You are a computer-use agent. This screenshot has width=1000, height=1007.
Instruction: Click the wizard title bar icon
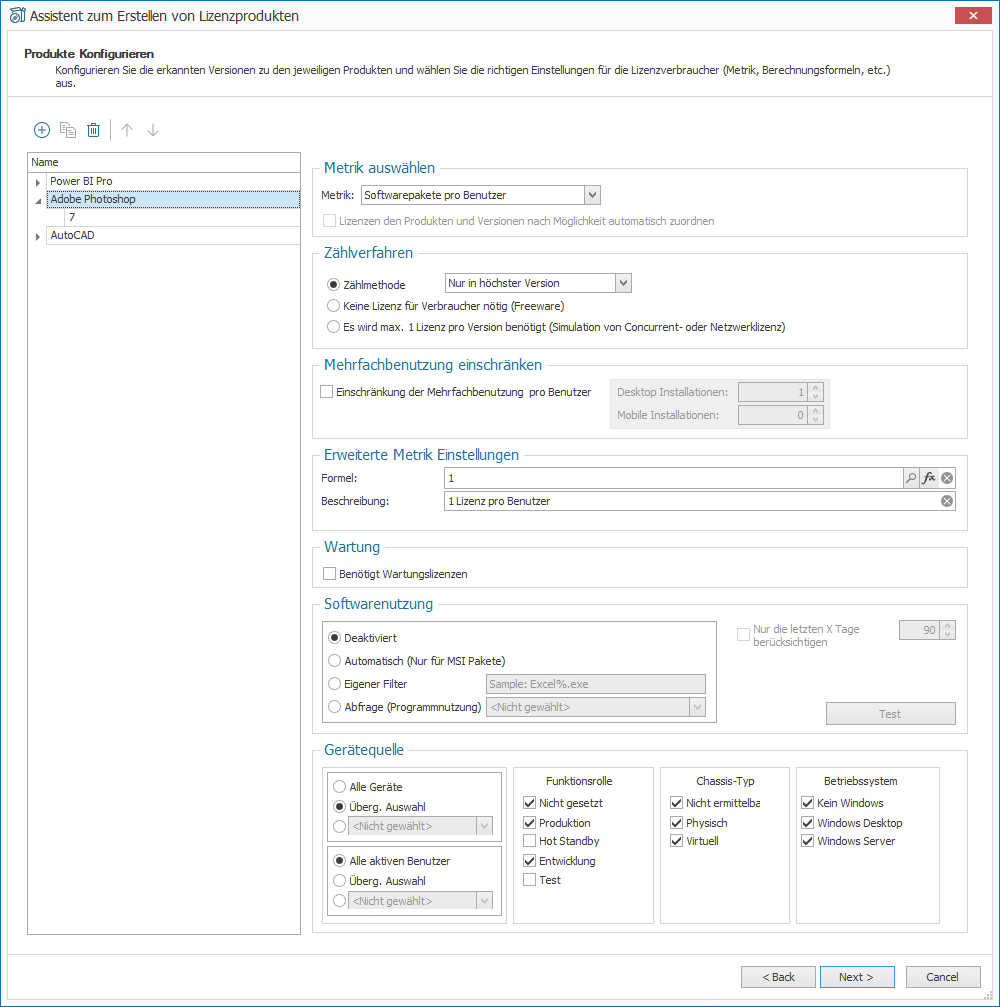pyautogui.click(x=18, y=15)
